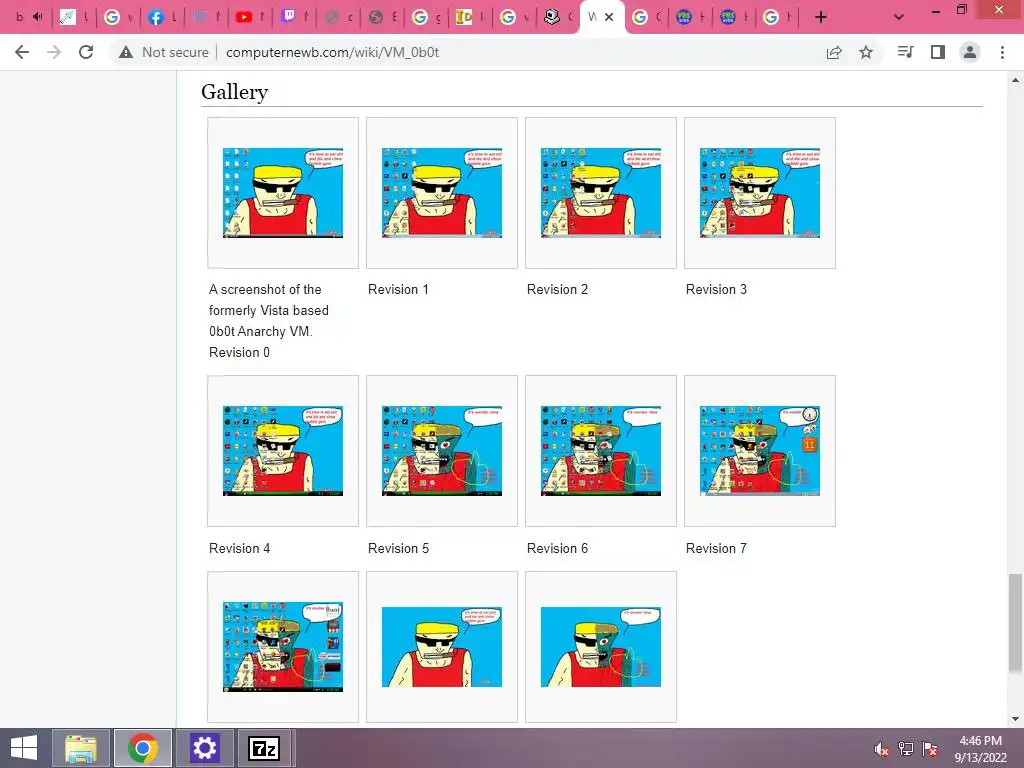The width and height of the screenshot is (1024, 768).
Task: Switch to the YouTube tab
Action: [x=244, y=17]
